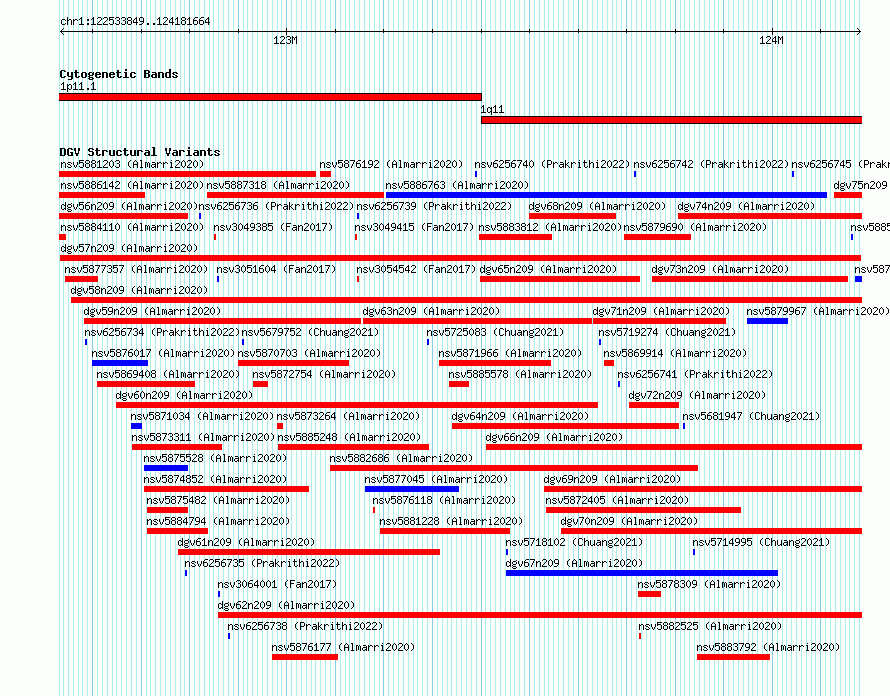Click nsv5876177 (Almarri2020) label

[x=343, y=647]
